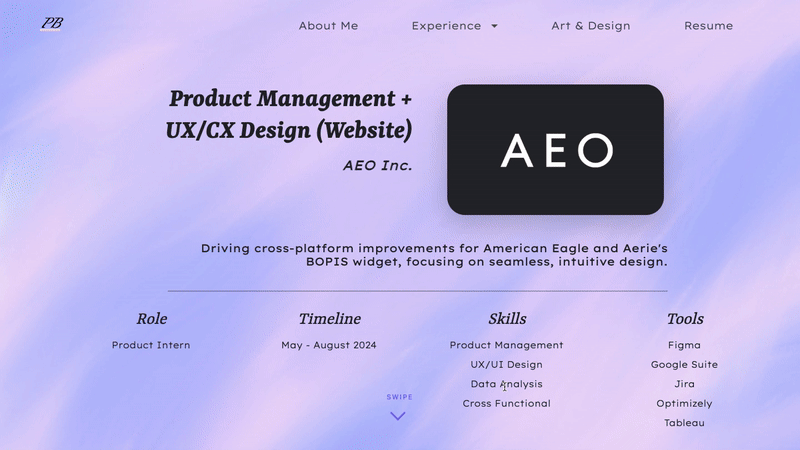Viewport: 800px width, 450px height.
Task: Click 'Product Management' under Skills
Action: point(506,345)
